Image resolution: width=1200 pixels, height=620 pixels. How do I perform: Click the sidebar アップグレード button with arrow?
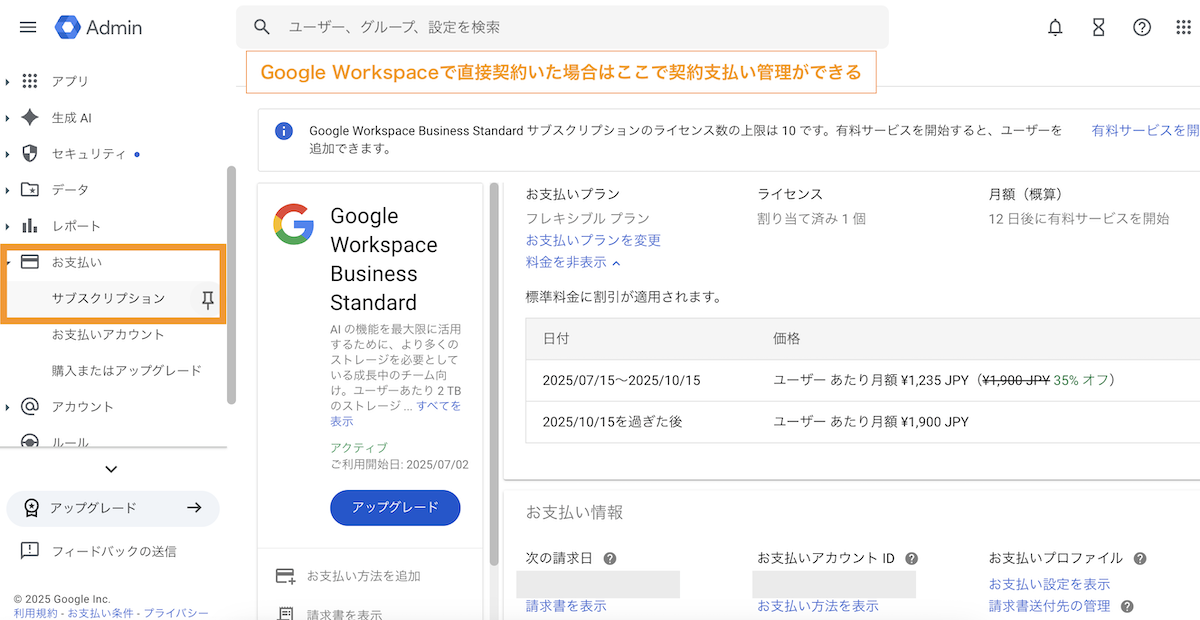[x=113, y=508]
